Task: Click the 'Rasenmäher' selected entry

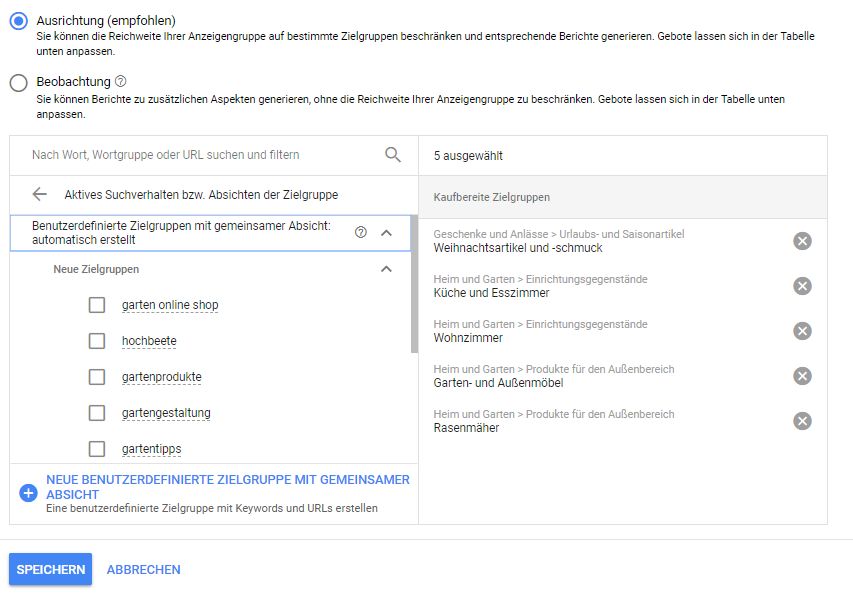Action: [466, 428]
